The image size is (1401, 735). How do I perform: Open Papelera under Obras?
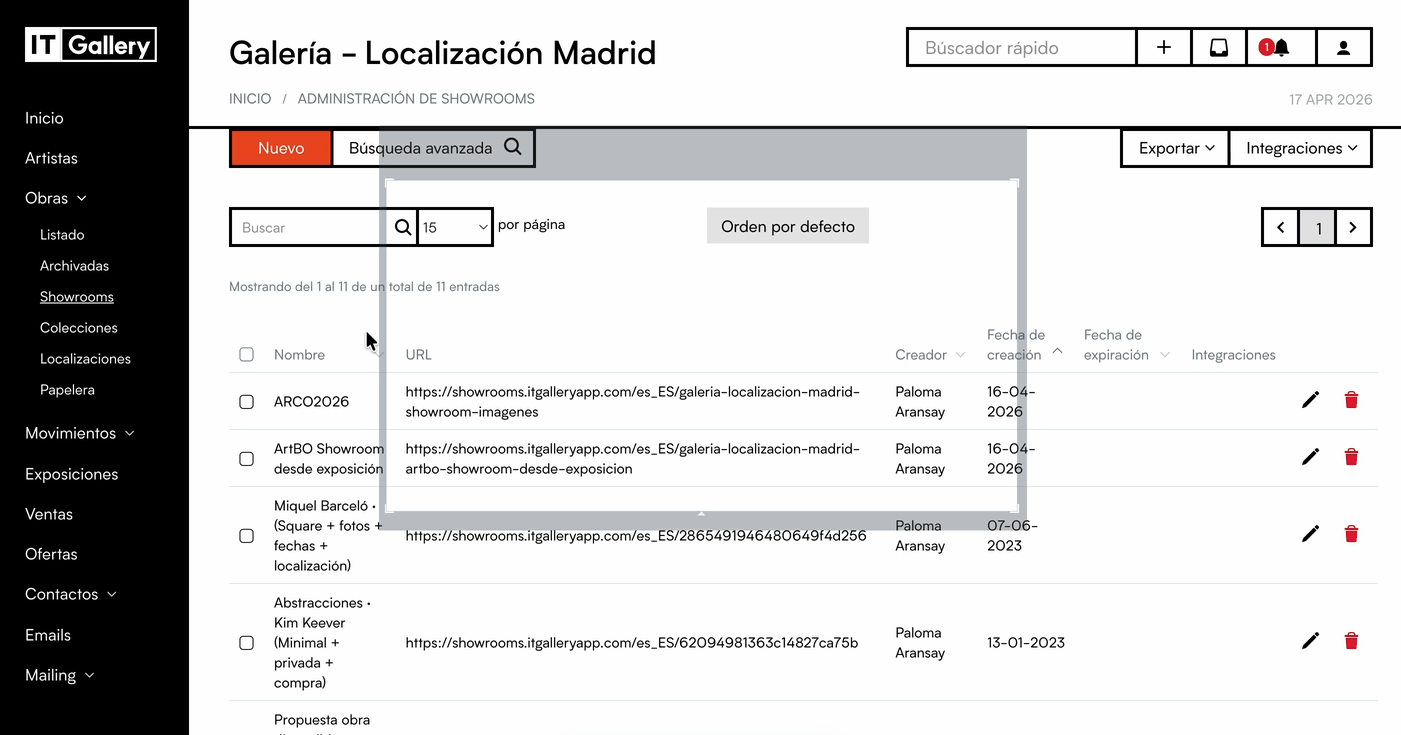point(67,390)
